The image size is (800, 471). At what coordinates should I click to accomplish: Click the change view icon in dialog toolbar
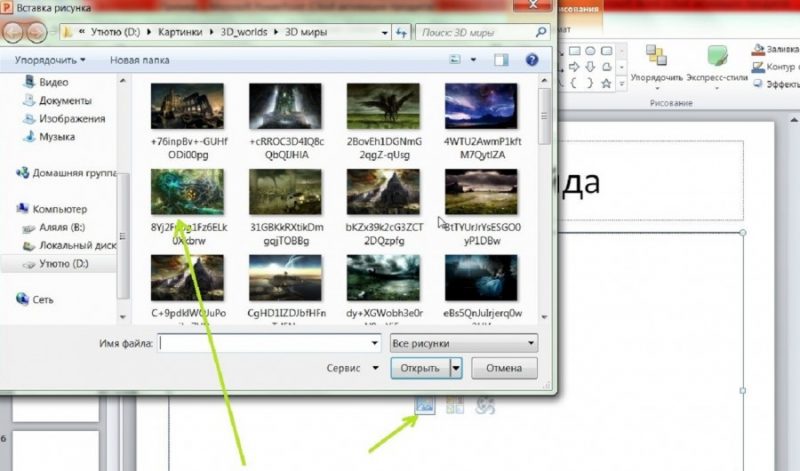coord(456,60)
